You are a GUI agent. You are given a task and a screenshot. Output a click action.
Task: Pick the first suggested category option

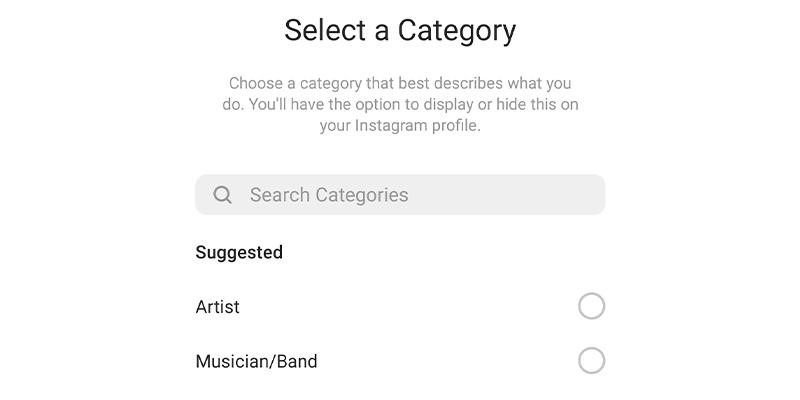pos(591,306)
